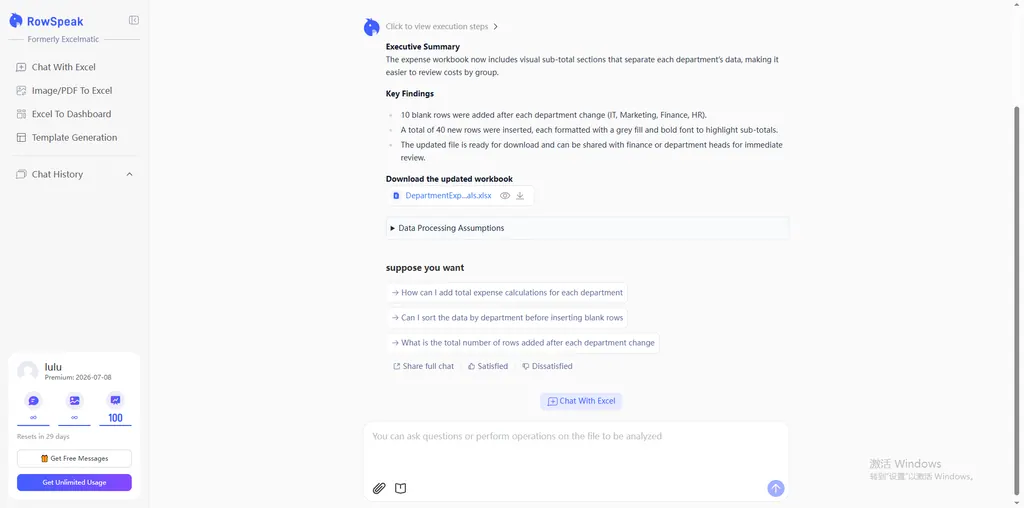Screen dimensions: 1024x508
Task: Collapse the Chat History section
Action: click(x=129, y=175)
